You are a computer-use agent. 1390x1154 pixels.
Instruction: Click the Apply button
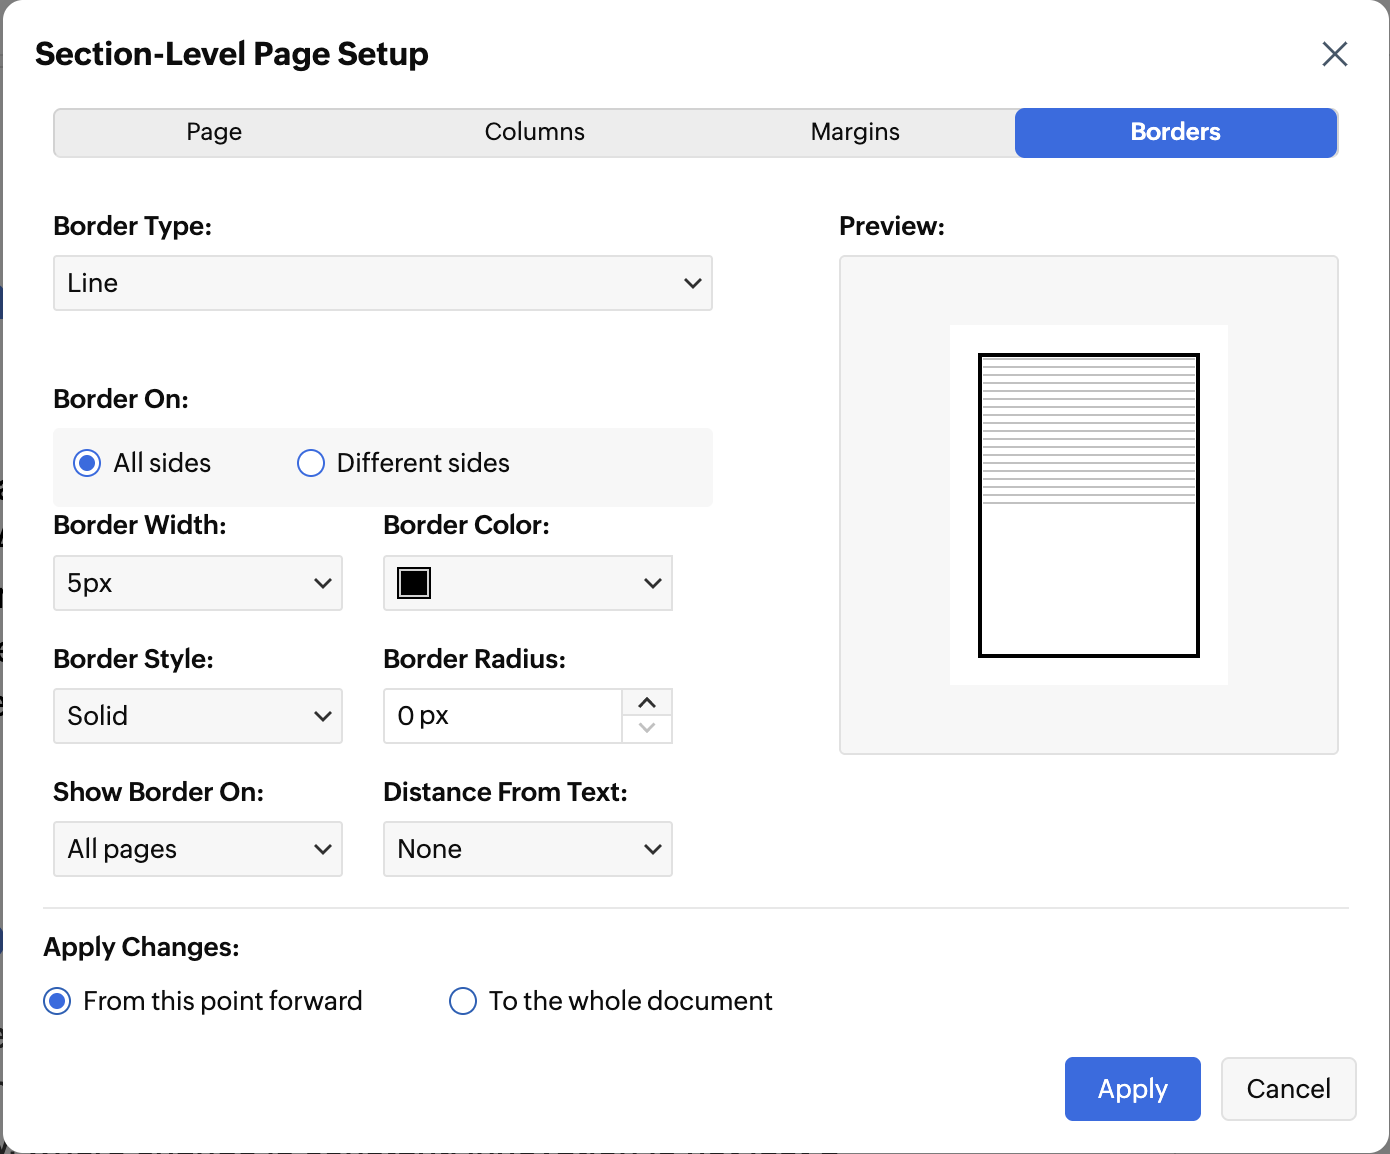pyautogui.click(x=1132, y=1088)
